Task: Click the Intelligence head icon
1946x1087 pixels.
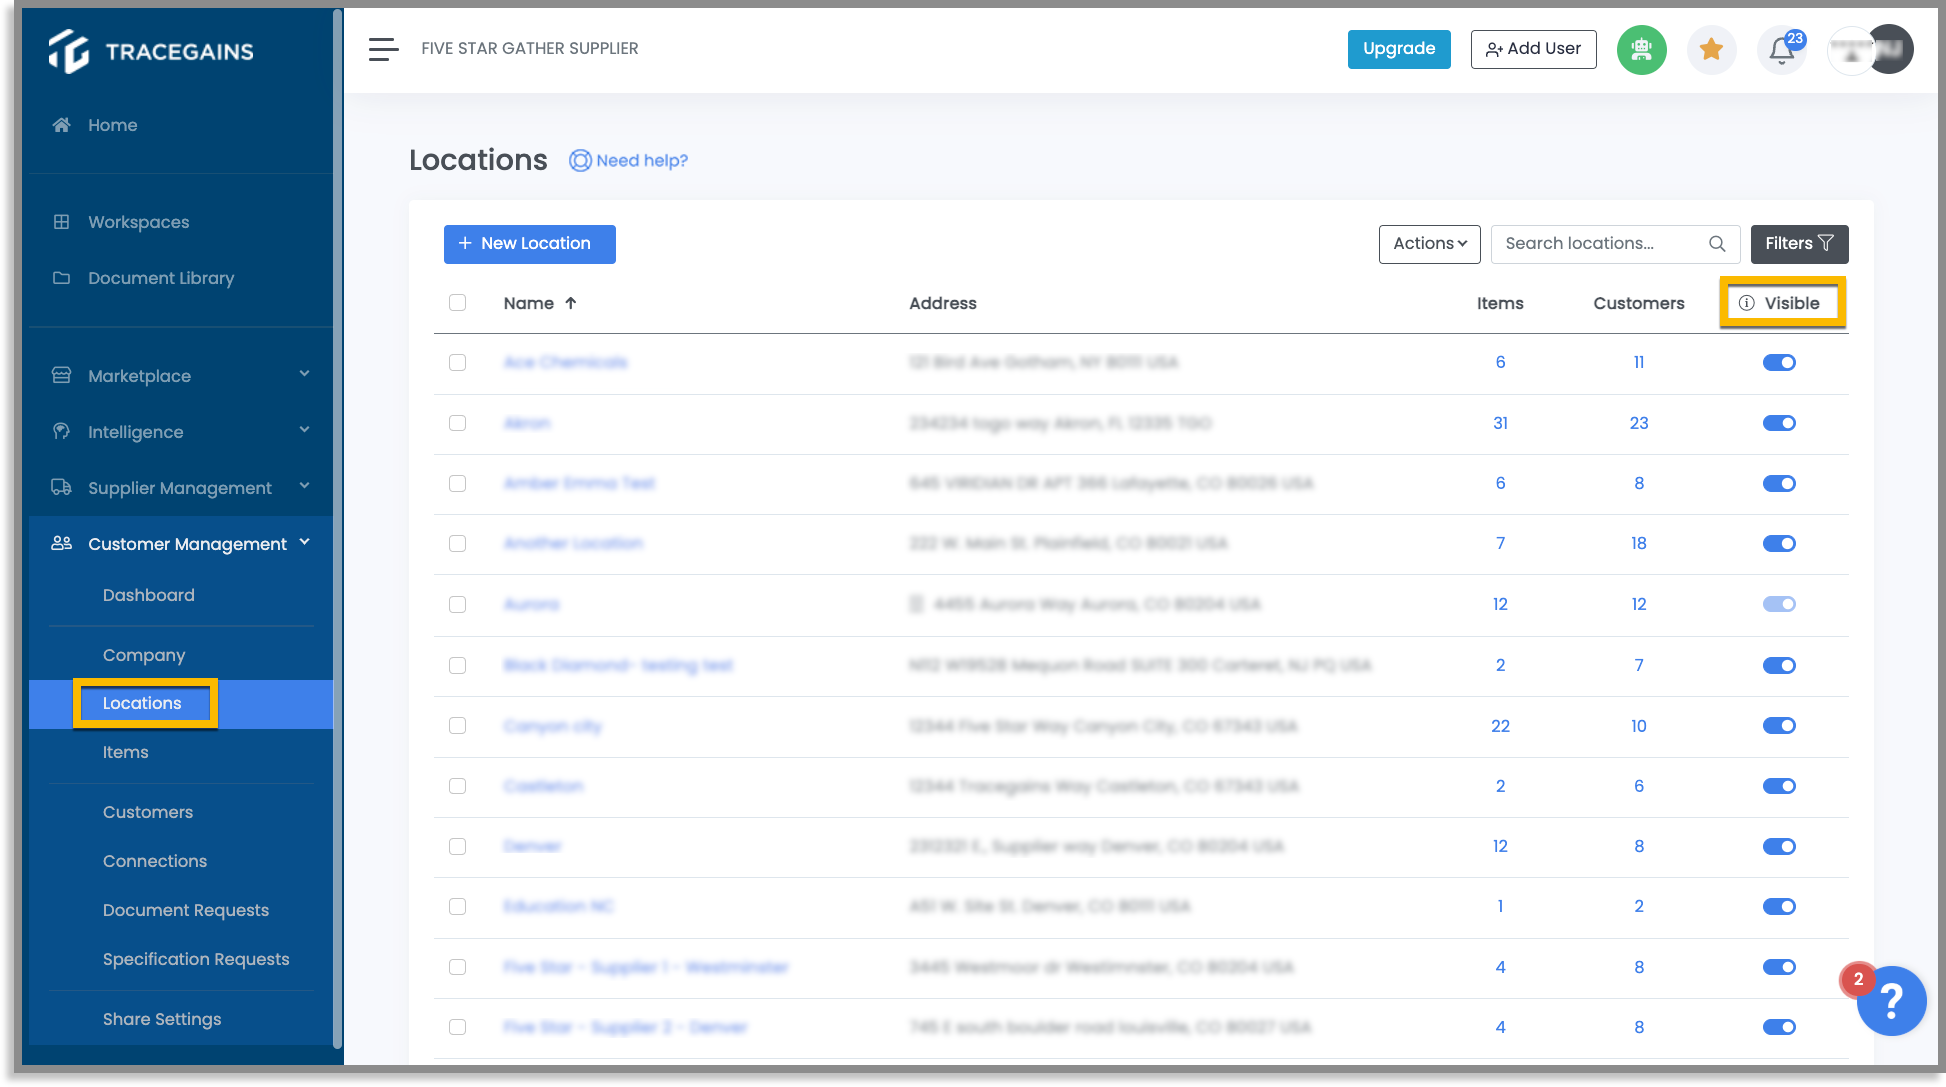Action: point(62,432)
